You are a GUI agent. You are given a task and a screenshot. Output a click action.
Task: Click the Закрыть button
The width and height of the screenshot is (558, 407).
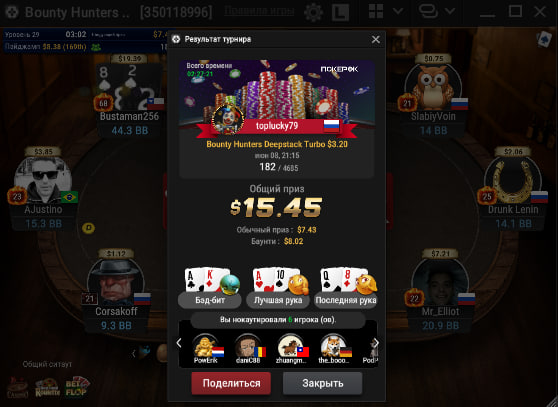(x=323, y=383)
